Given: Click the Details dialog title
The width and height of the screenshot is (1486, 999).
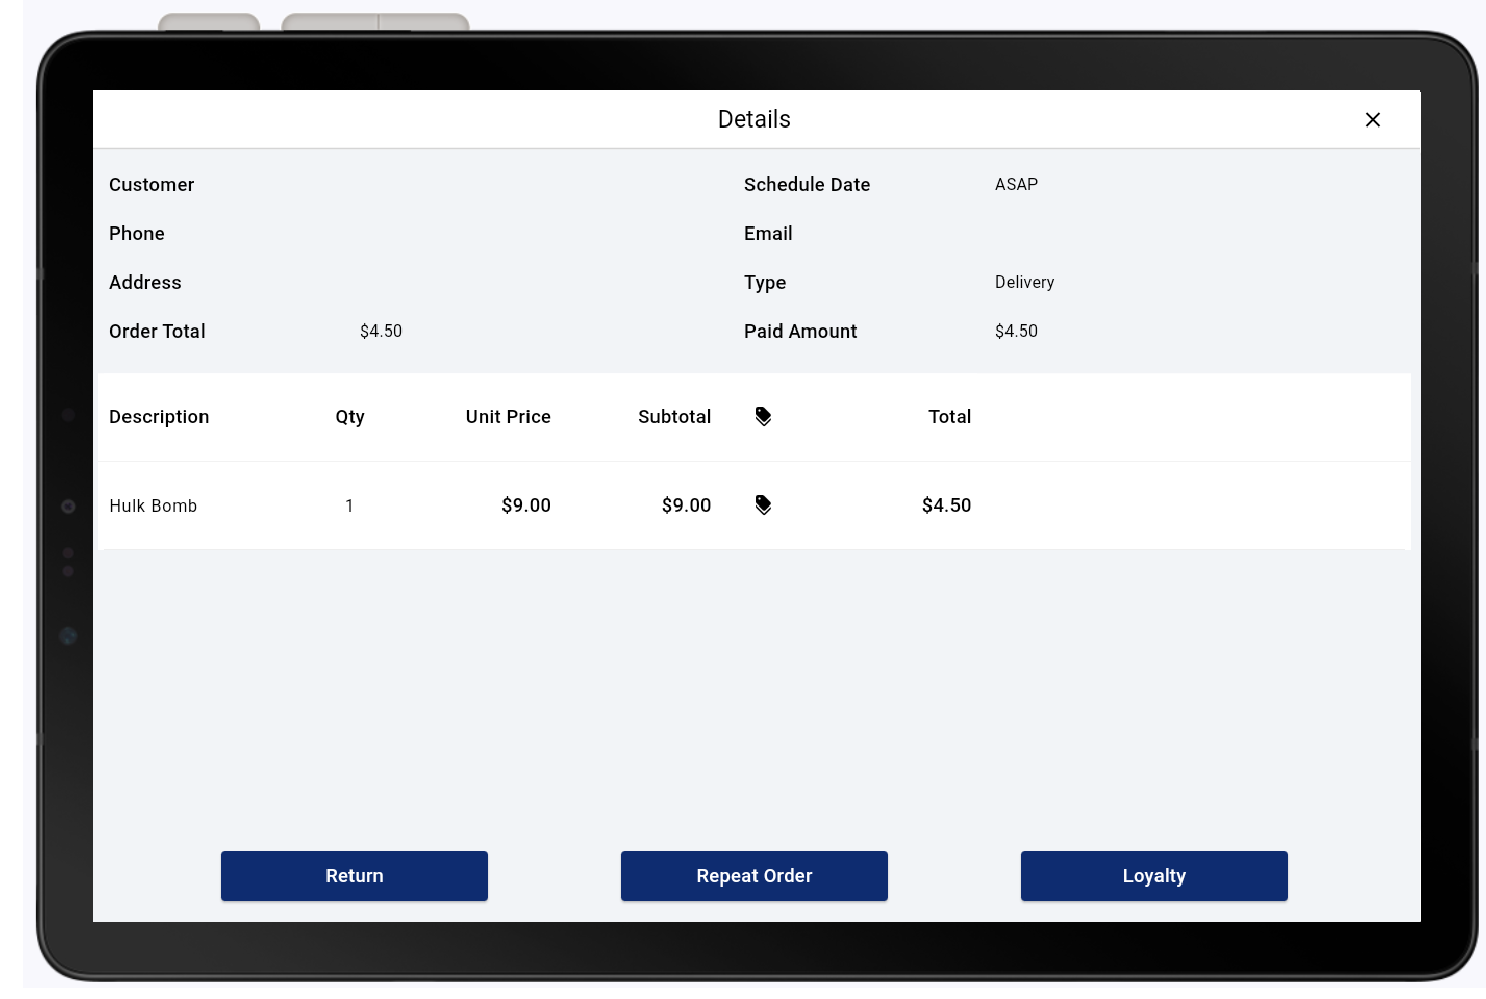Looking at the screenshot, I should 754,120.
